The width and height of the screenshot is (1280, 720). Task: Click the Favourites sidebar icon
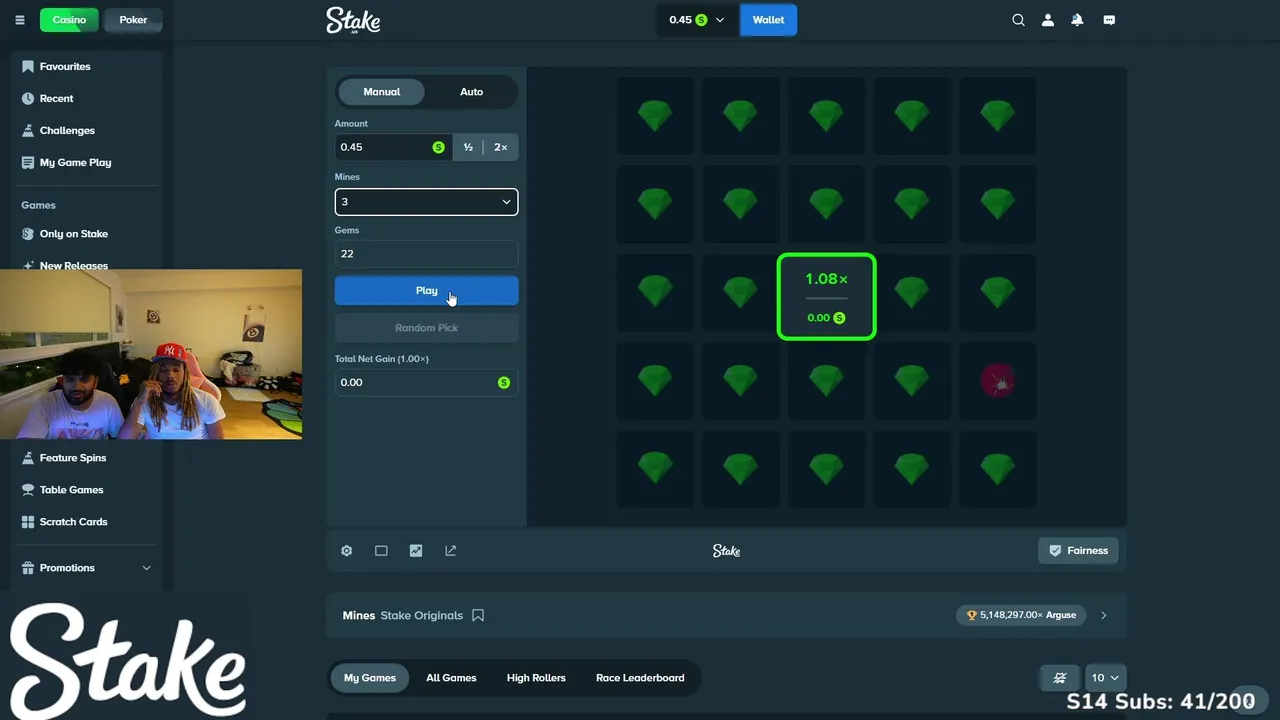point(28,66)
